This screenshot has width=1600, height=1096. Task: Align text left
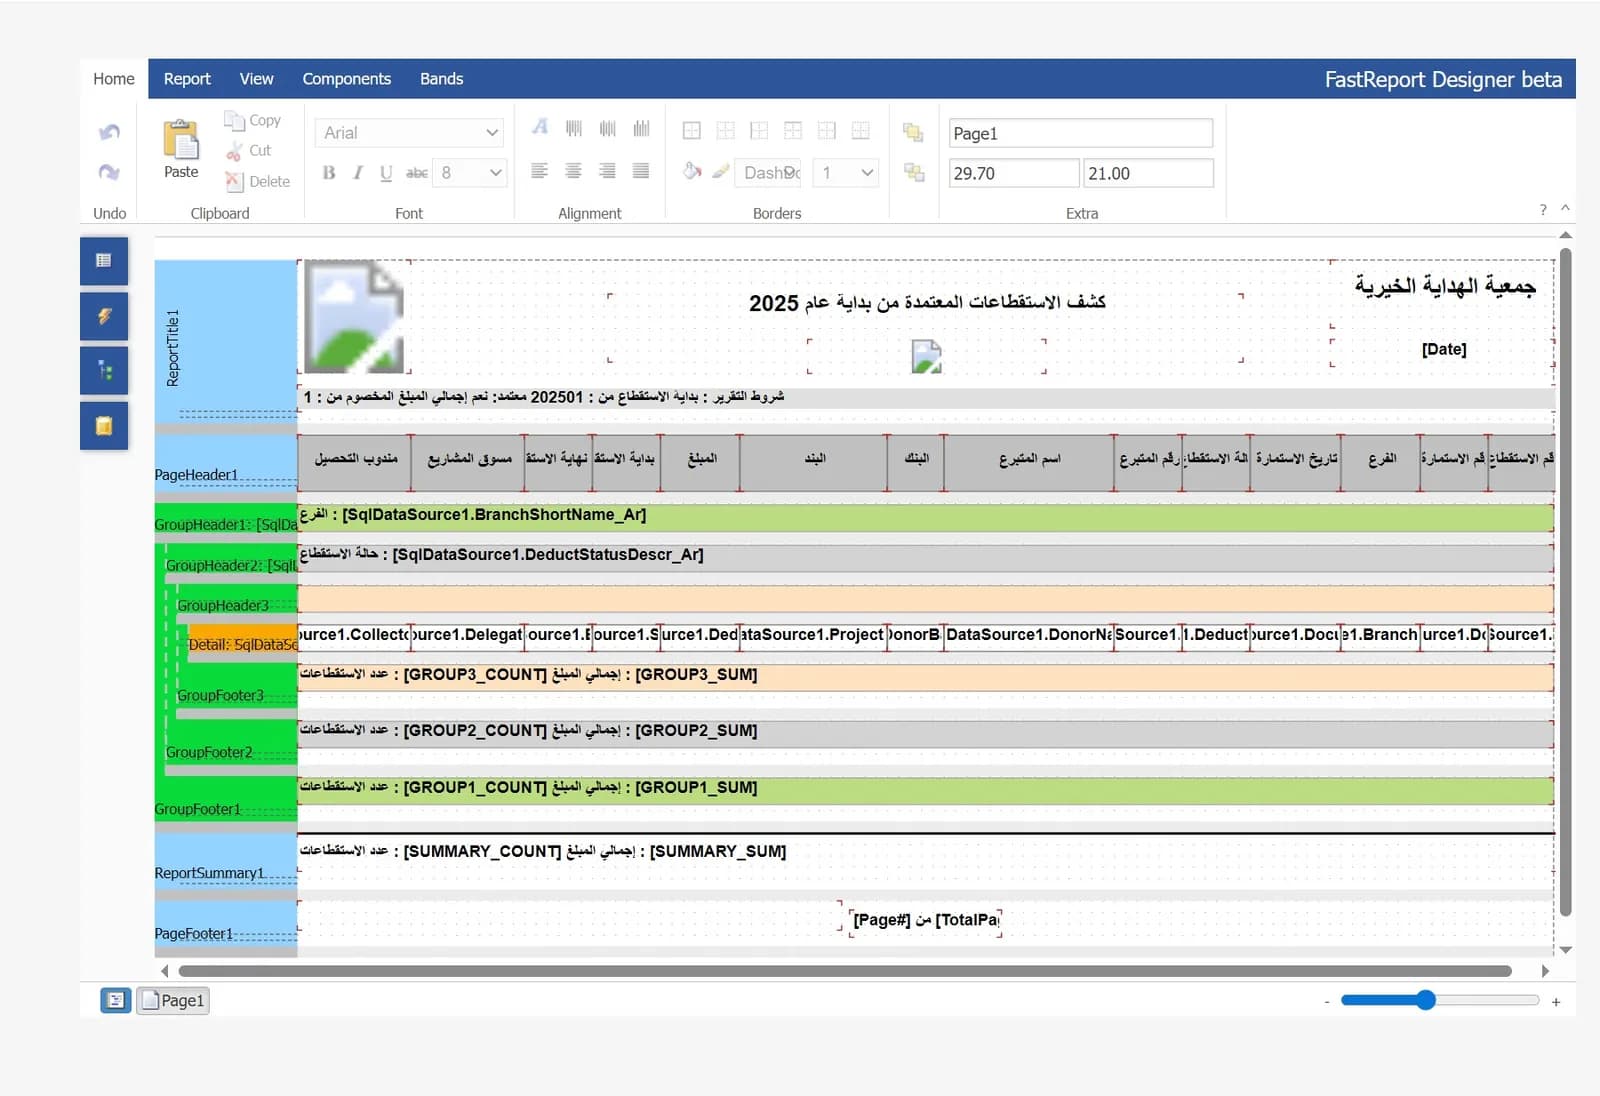539,171
